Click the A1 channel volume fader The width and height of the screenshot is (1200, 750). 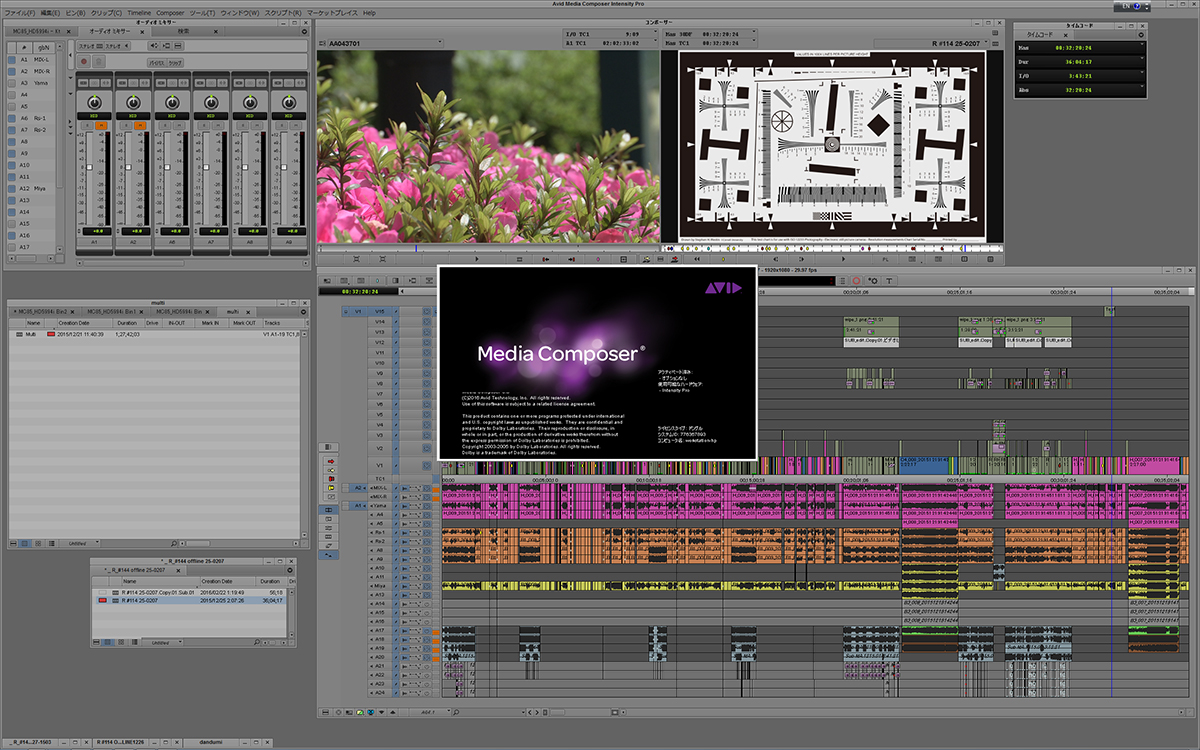point(89,165)
